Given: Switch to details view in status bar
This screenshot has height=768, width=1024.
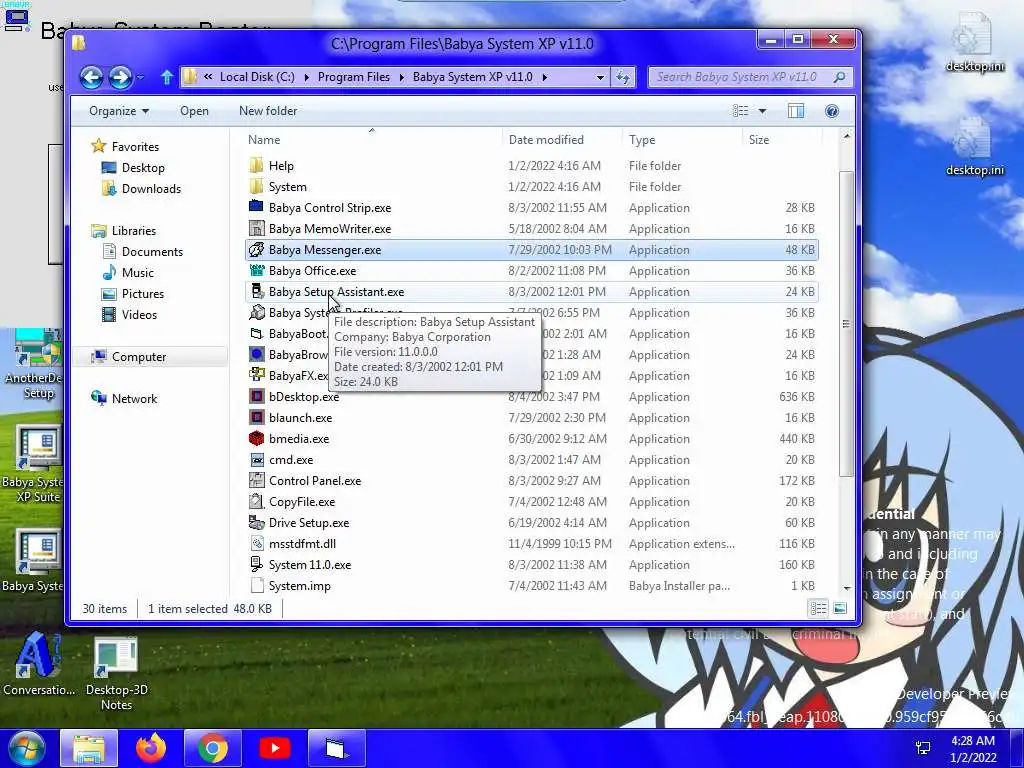Looking at the screenshot, I should pos(818,609).
